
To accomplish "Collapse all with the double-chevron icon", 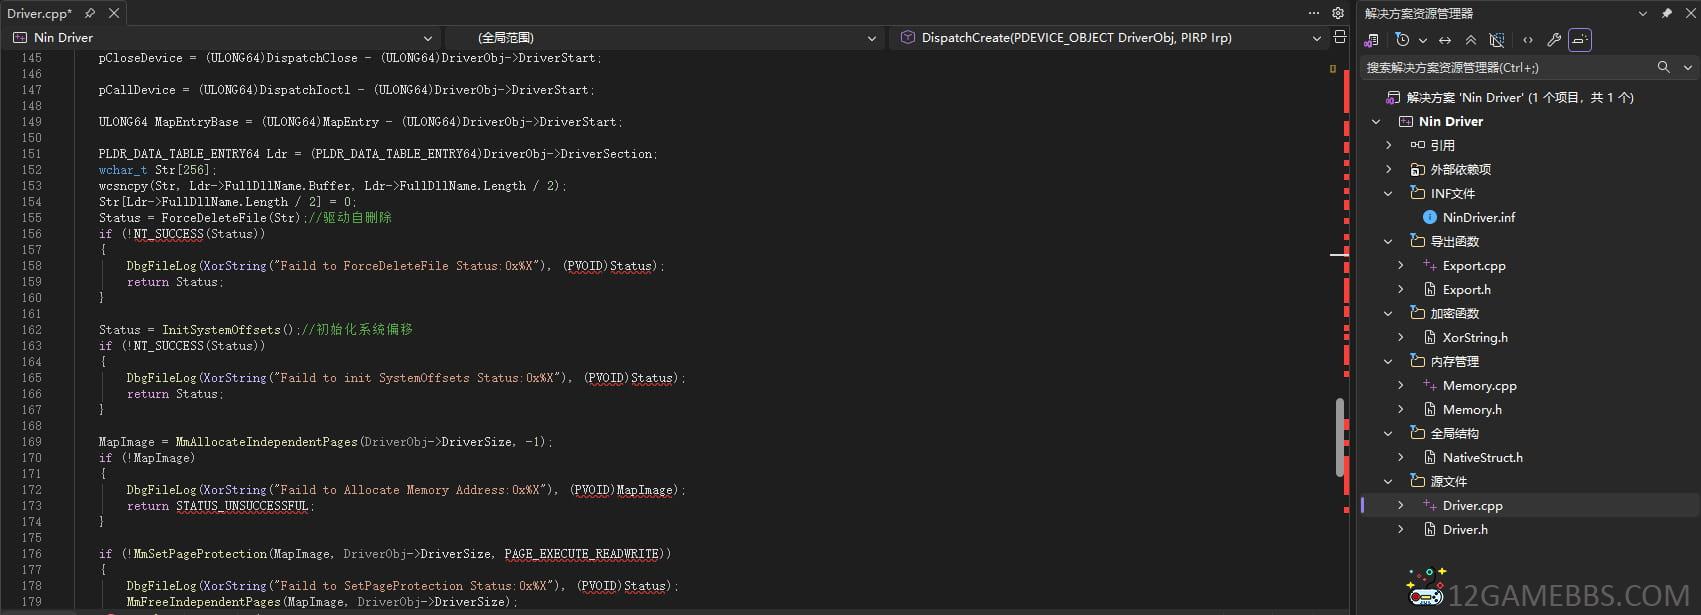I will click(1470, 40).
